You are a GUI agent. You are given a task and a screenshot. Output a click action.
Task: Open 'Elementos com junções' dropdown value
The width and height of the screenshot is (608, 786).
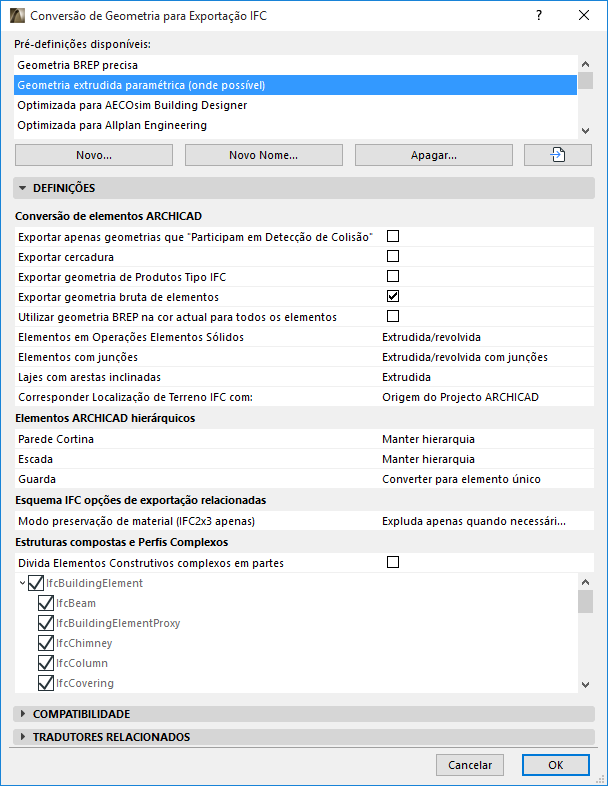click(x=465, y=357)
